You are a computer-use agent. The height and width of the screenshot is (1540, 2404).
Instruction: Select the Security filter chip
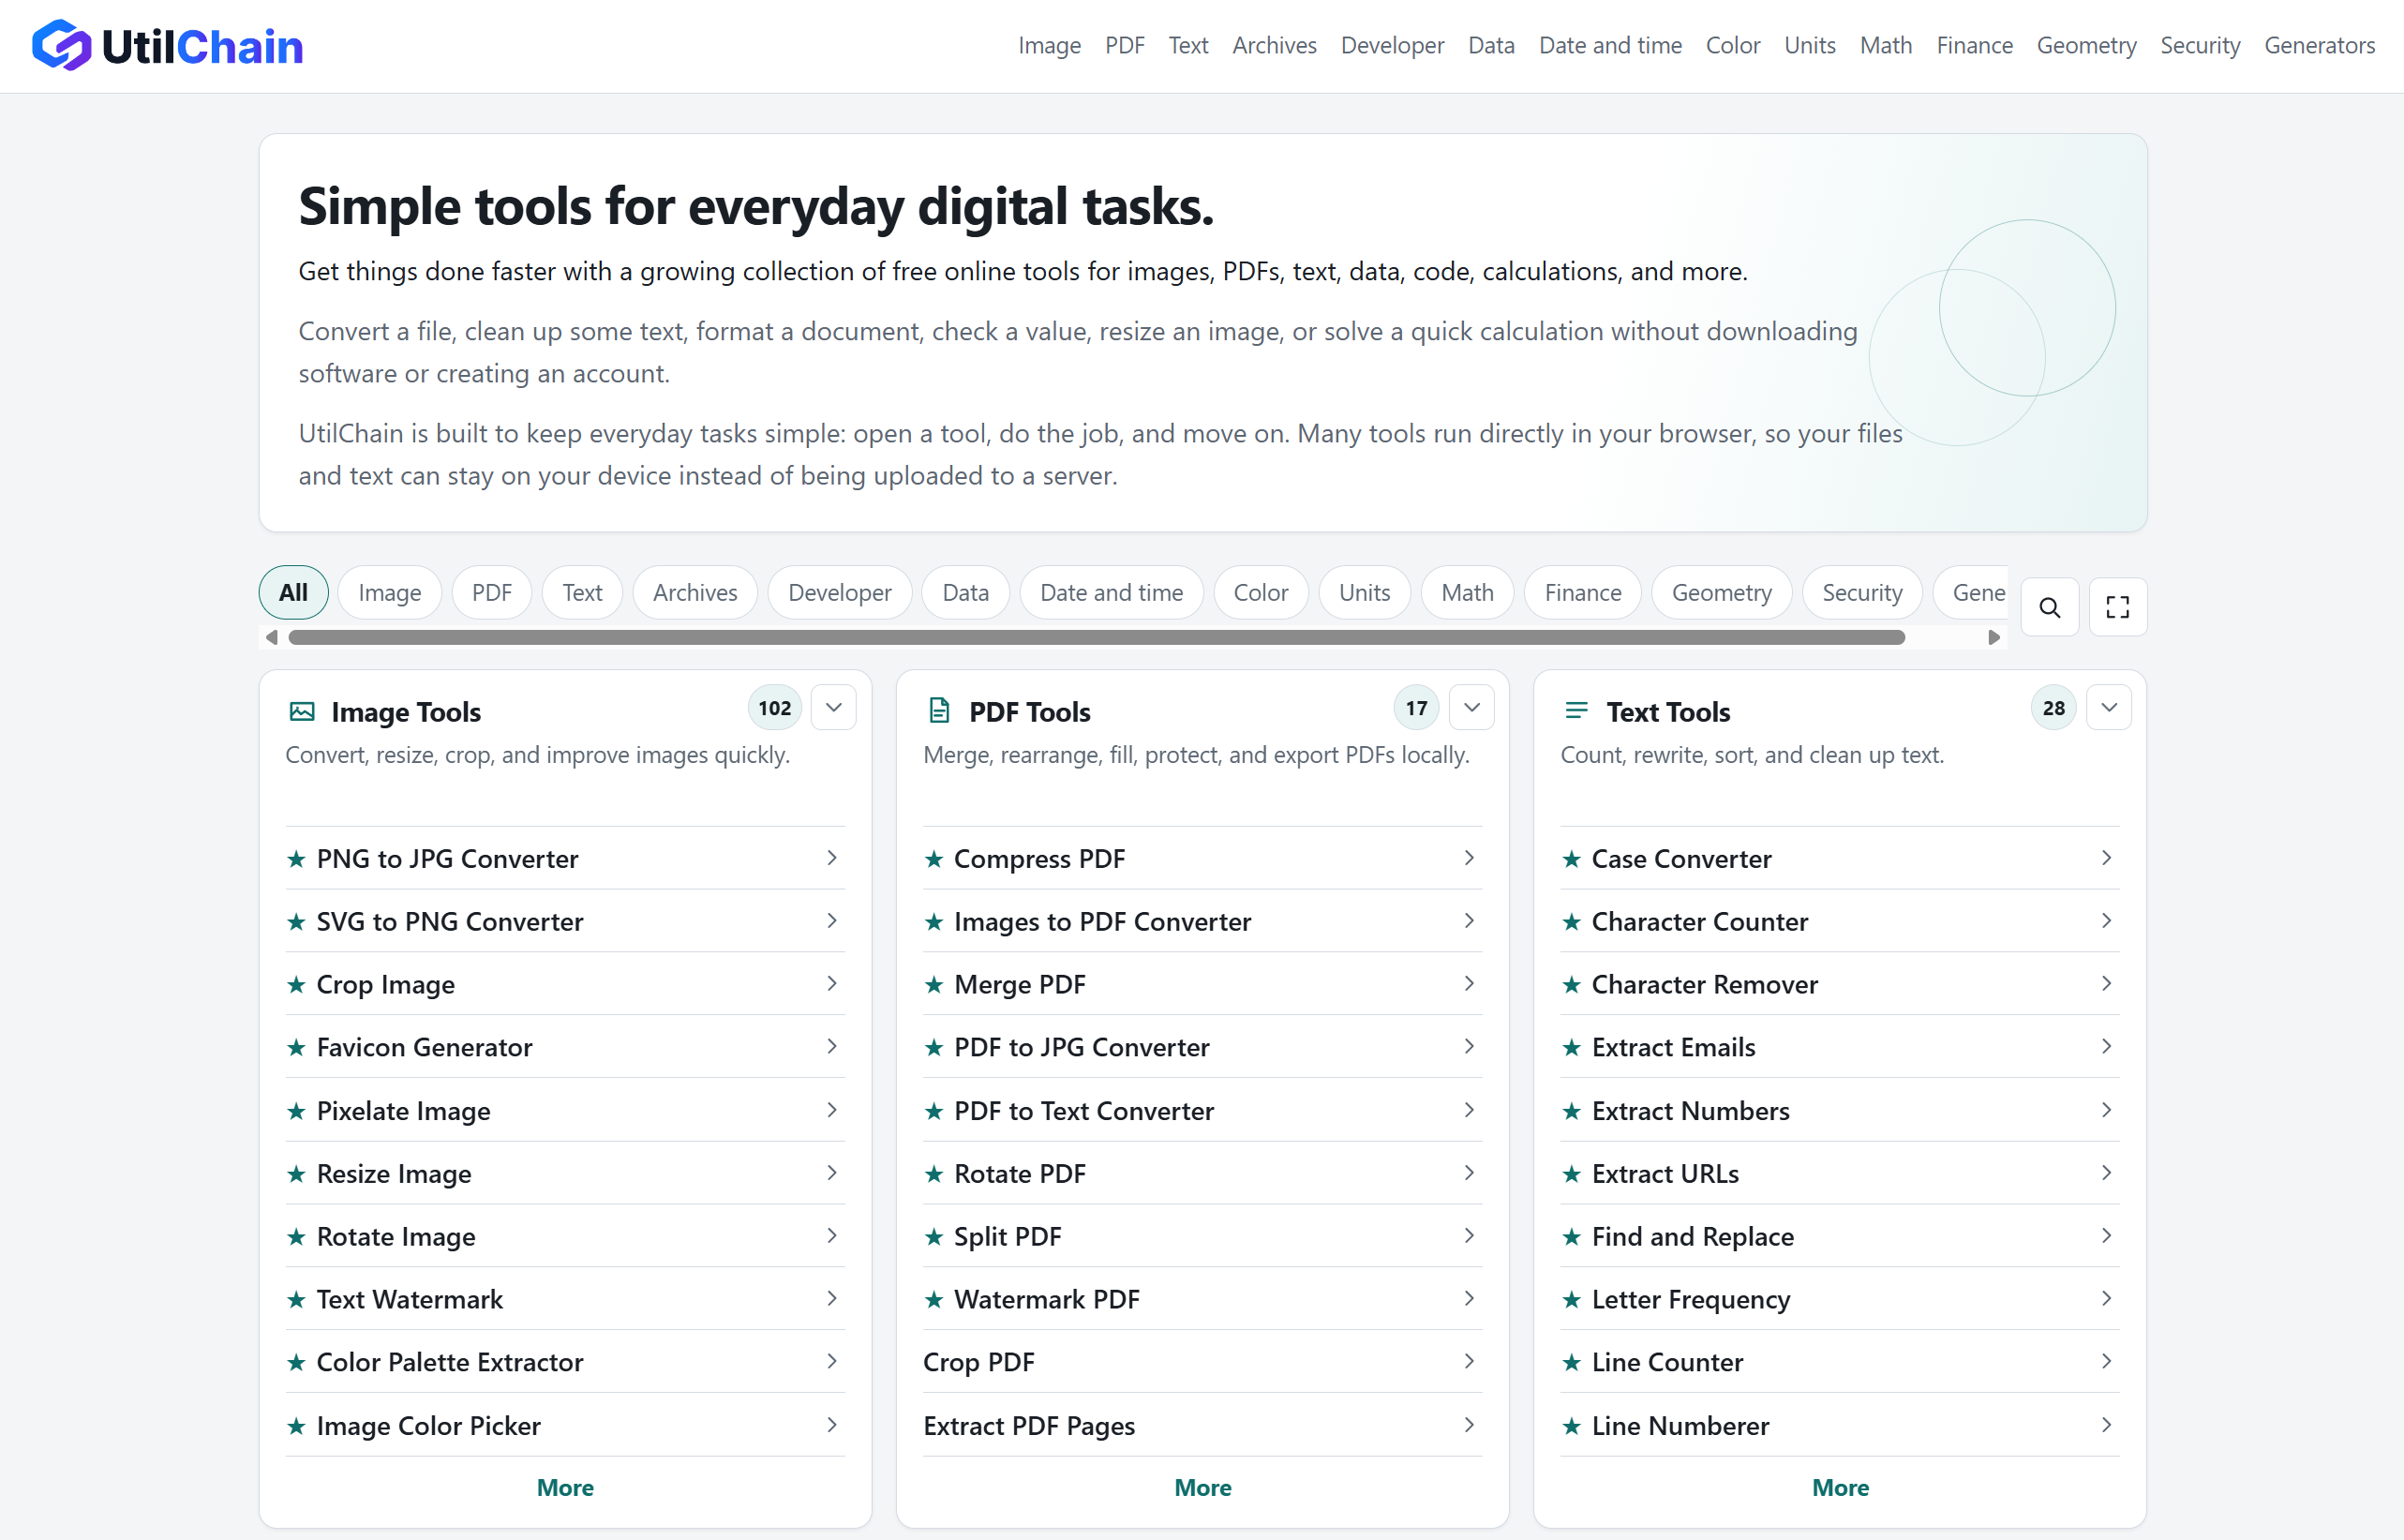(1861, 593)
